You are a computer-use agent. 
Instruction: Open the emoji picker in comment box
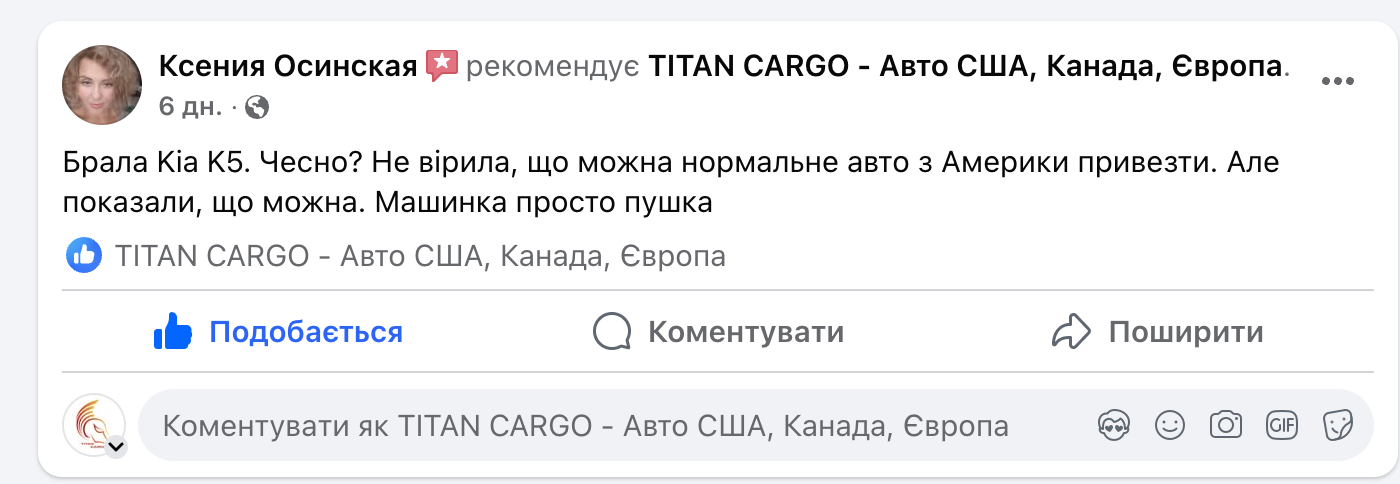click(x=1169, y=426)
